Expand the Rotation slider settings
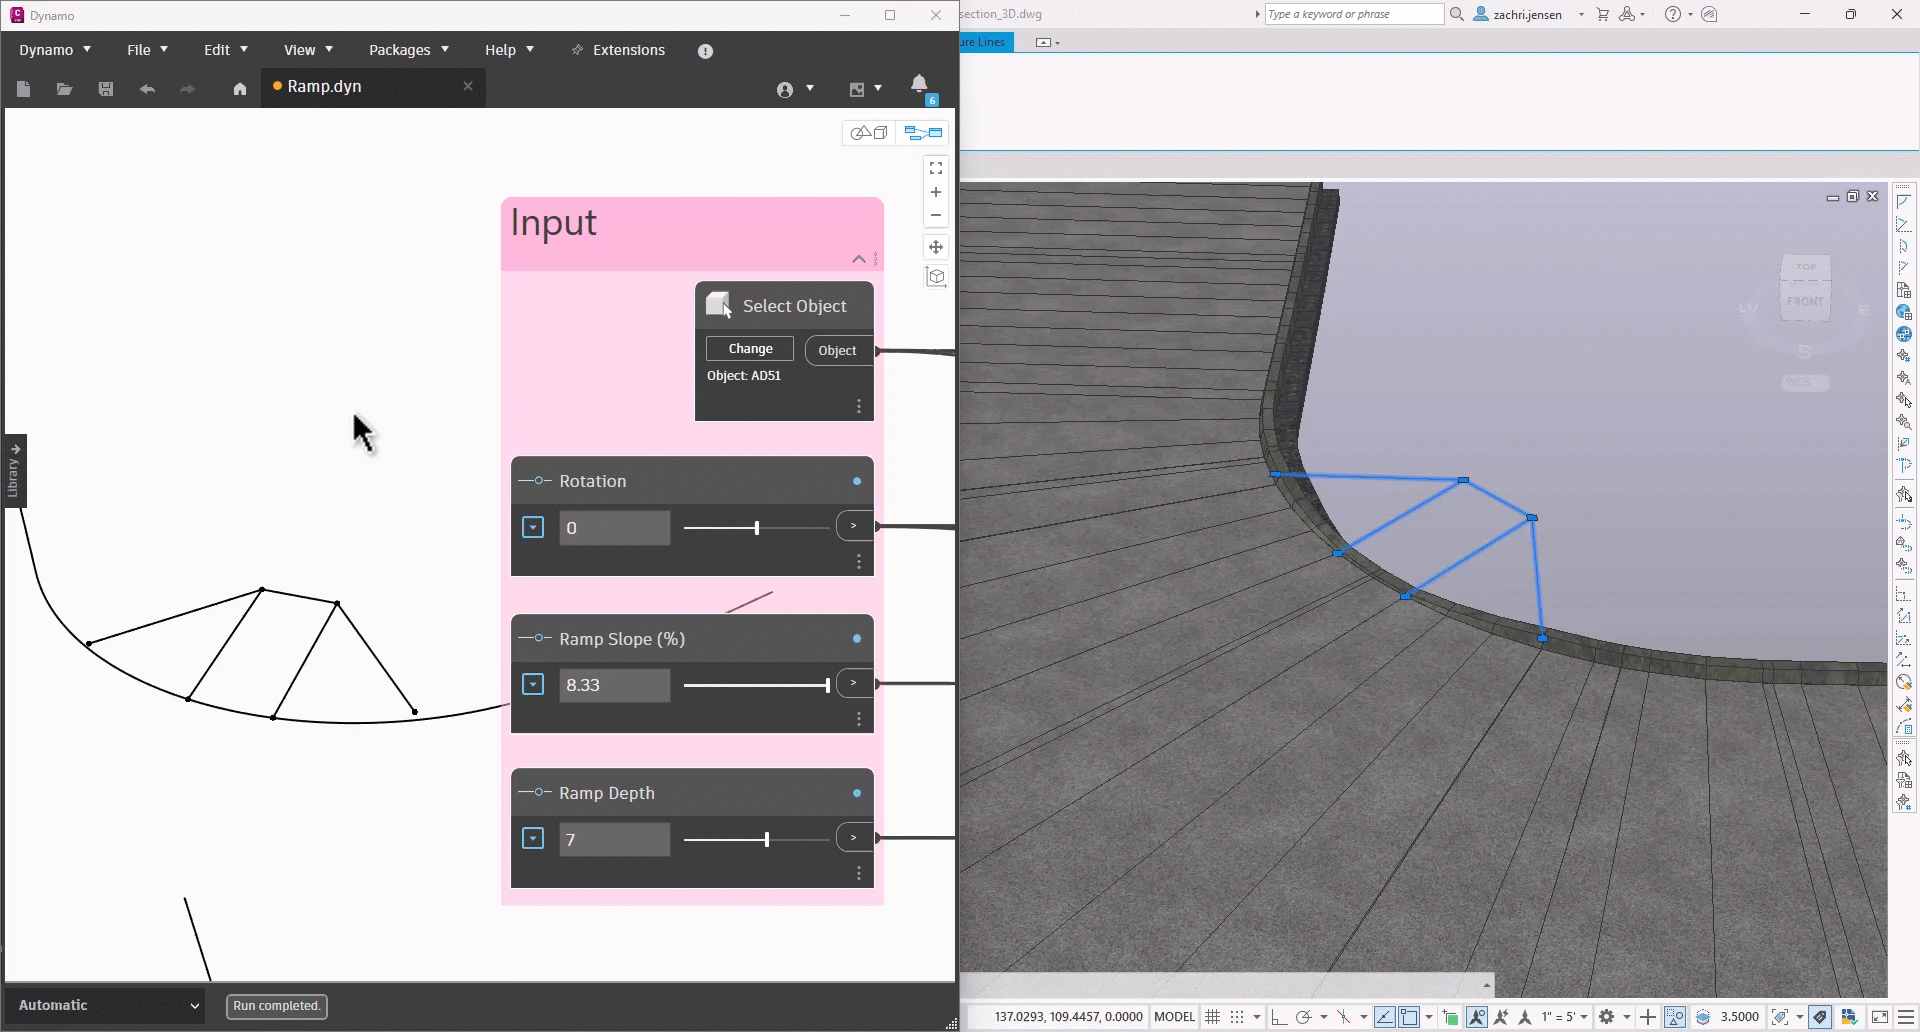This screenshot has width=1920, height=1032. (533, 527)
